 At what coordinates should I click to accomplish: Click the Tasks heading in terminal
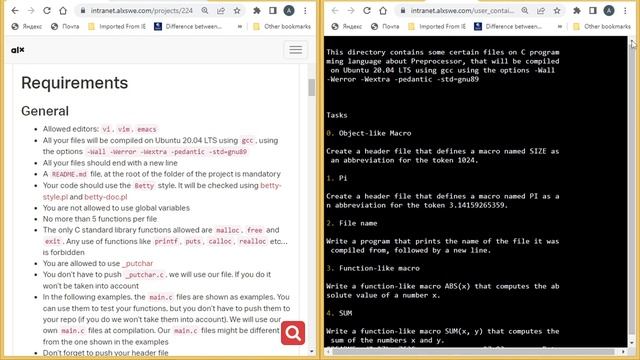[337, 115]
